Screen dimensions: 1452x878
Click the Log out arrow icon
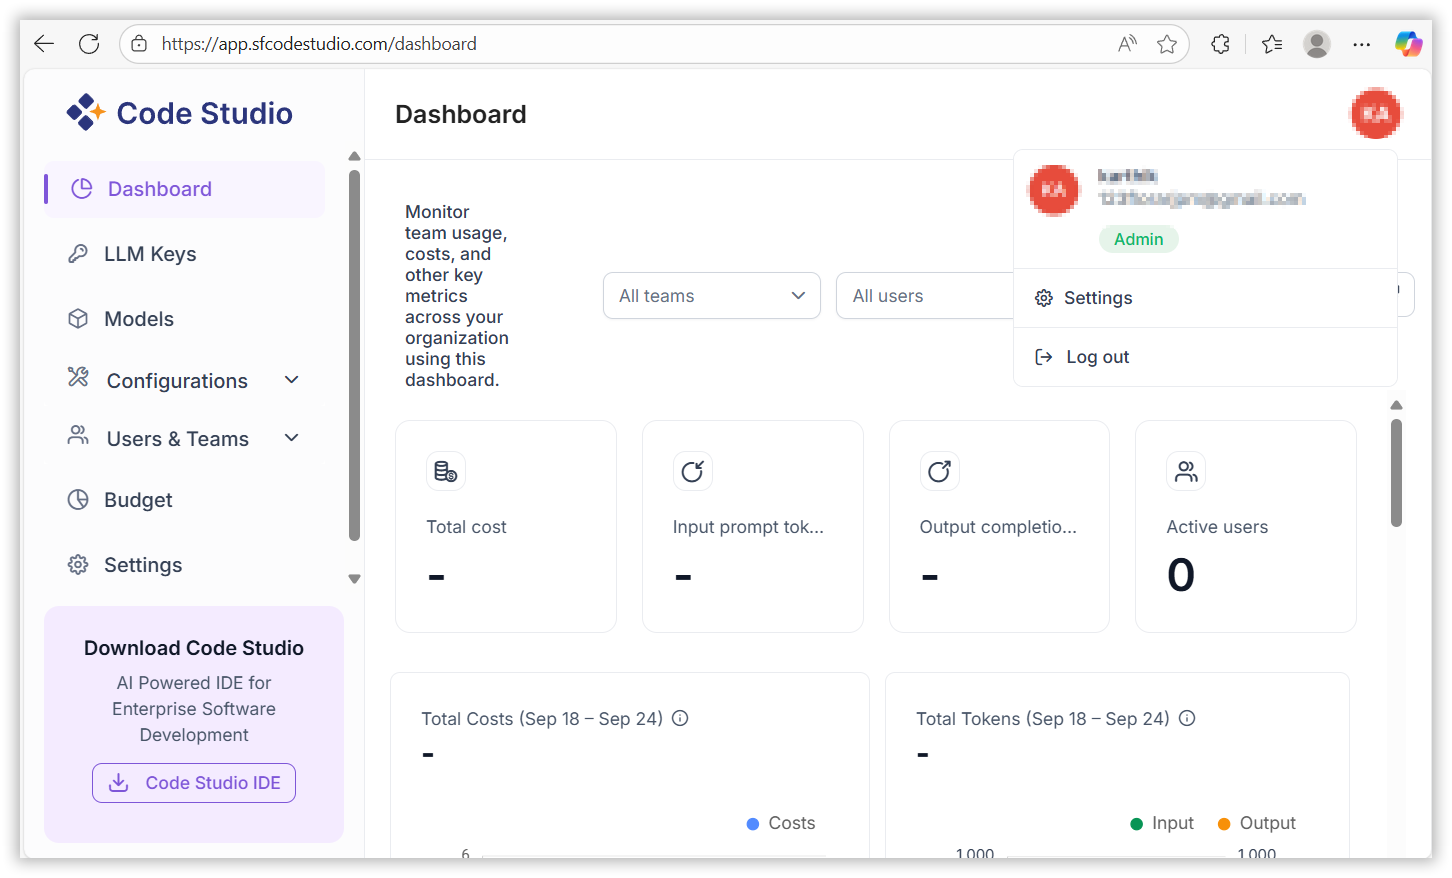coord(1043,357)
